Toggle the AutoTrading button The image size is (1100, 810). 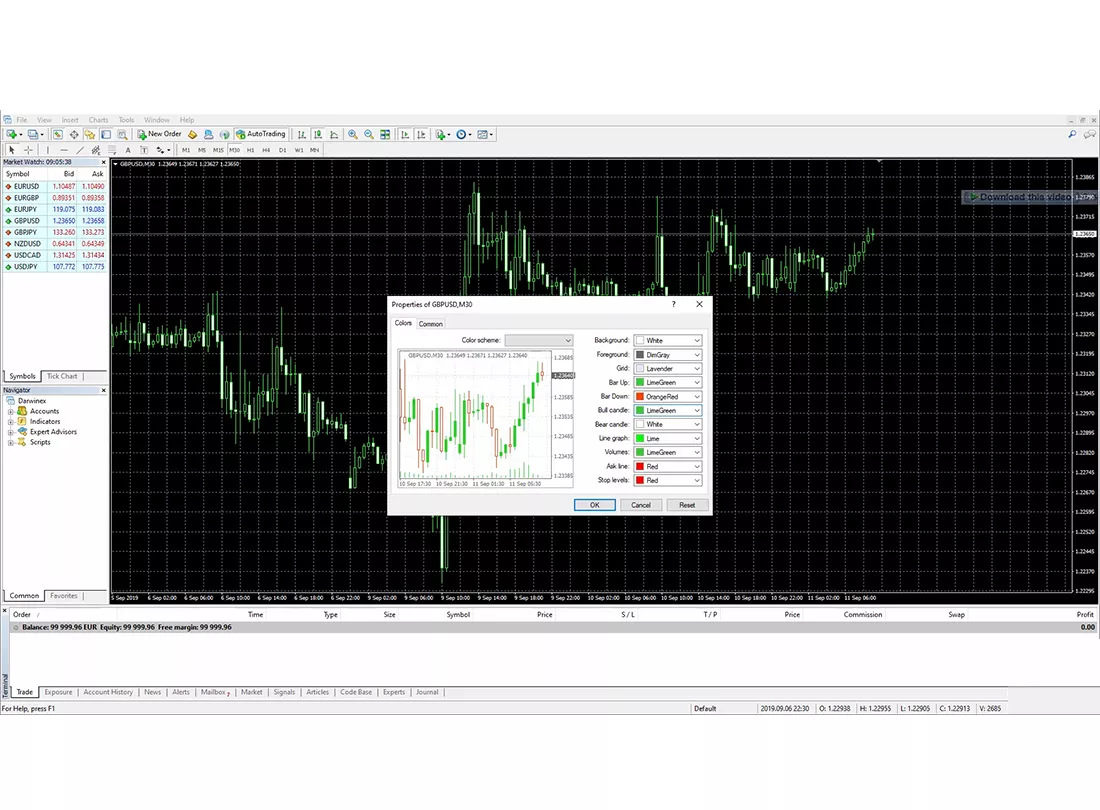click(x=261, y=135)
